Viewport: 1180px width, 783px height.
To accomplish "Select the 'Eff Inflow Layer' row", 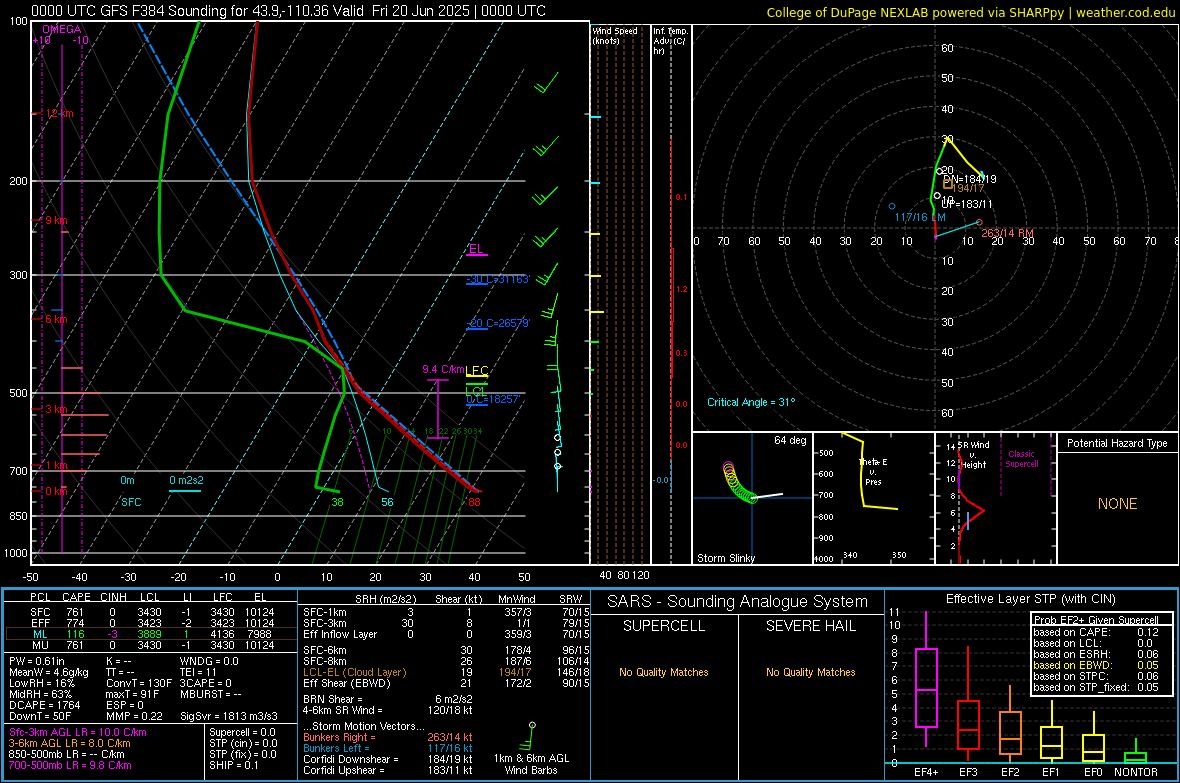I will click(x=446, y=634).
